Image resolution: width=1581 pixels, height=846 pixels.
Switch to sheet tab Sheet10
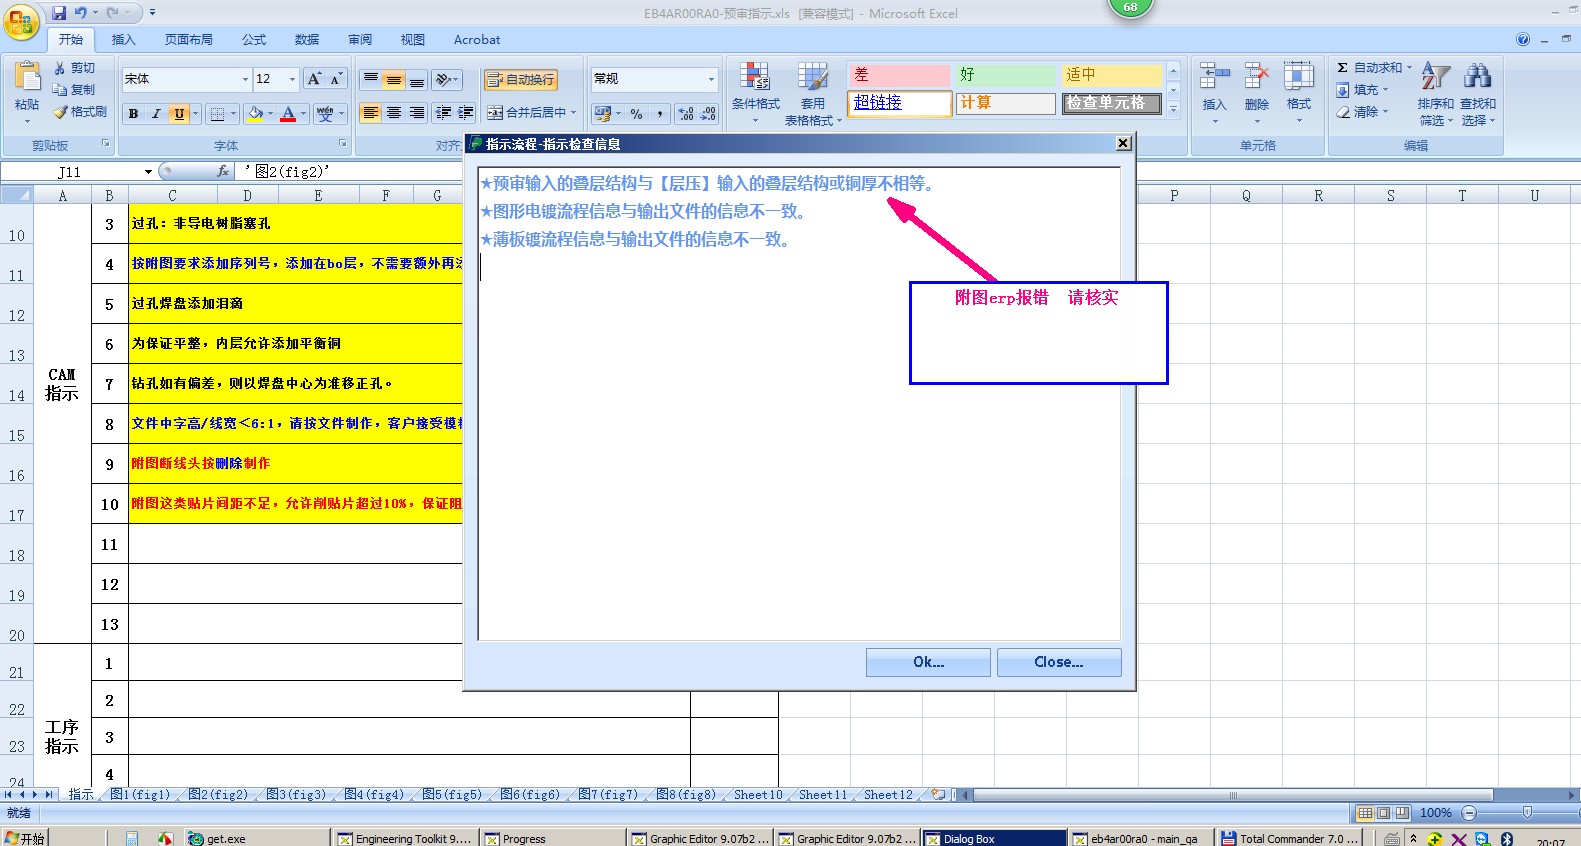[758, 795]
